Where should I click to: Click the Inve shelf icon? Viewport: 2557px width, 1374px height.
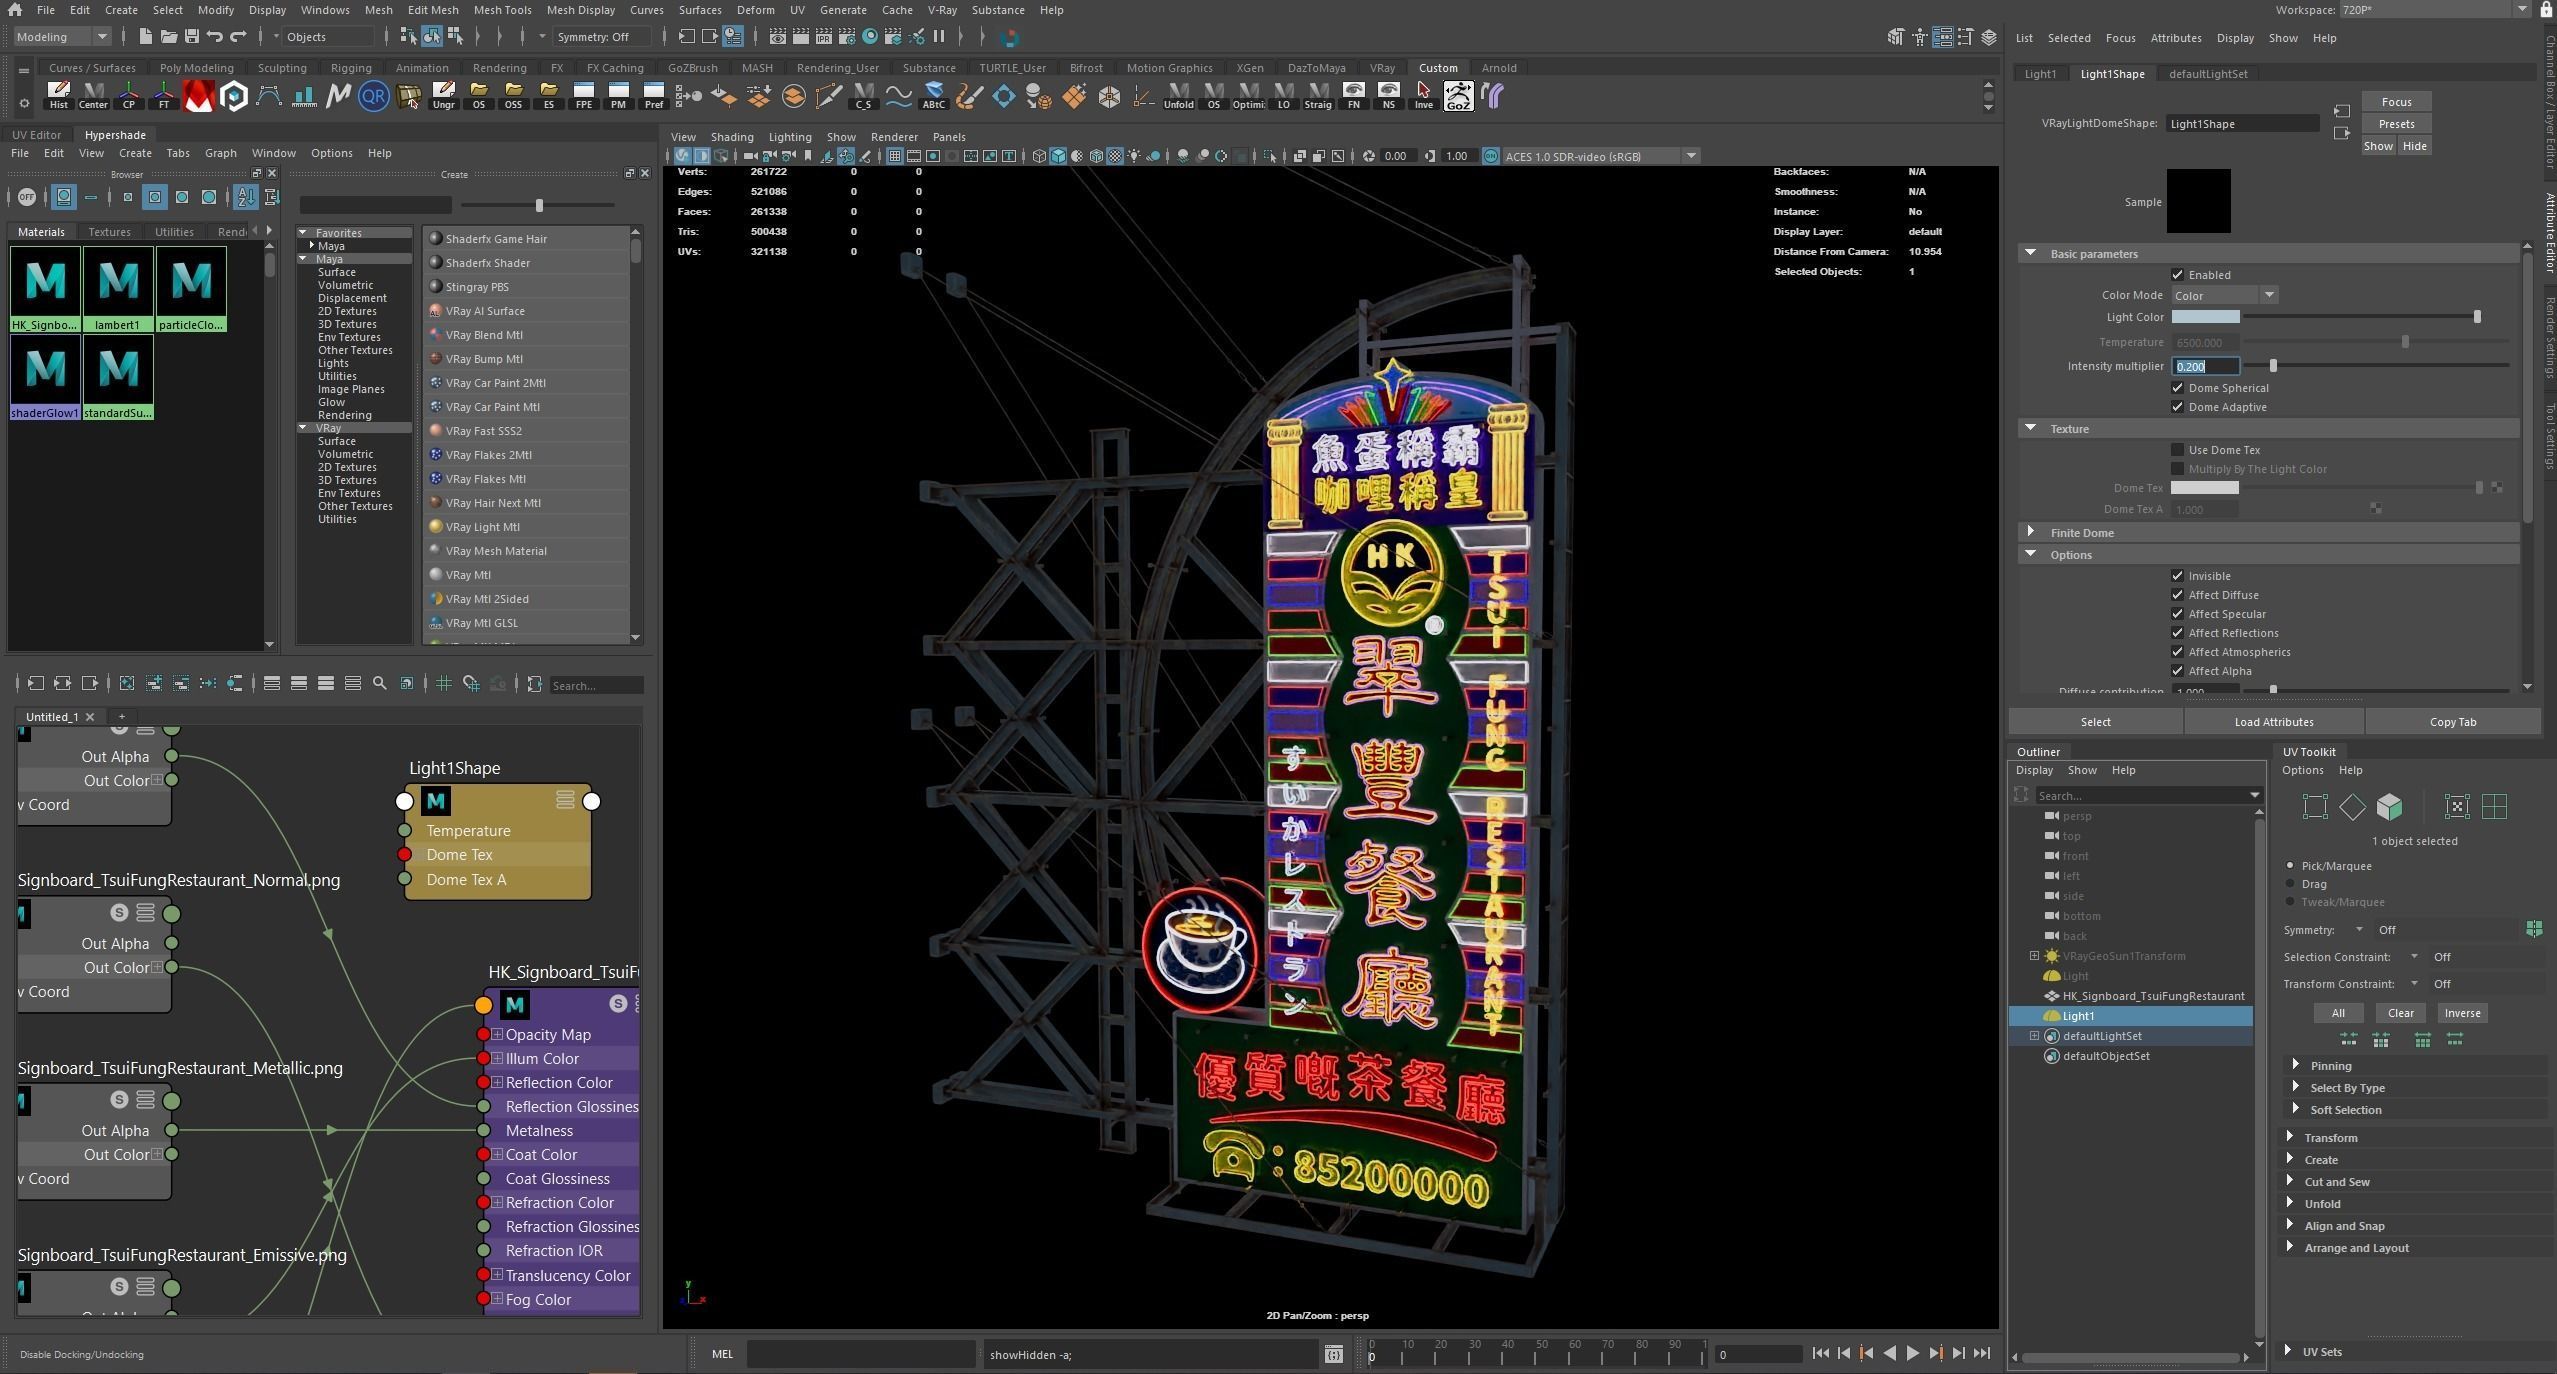1423,96
